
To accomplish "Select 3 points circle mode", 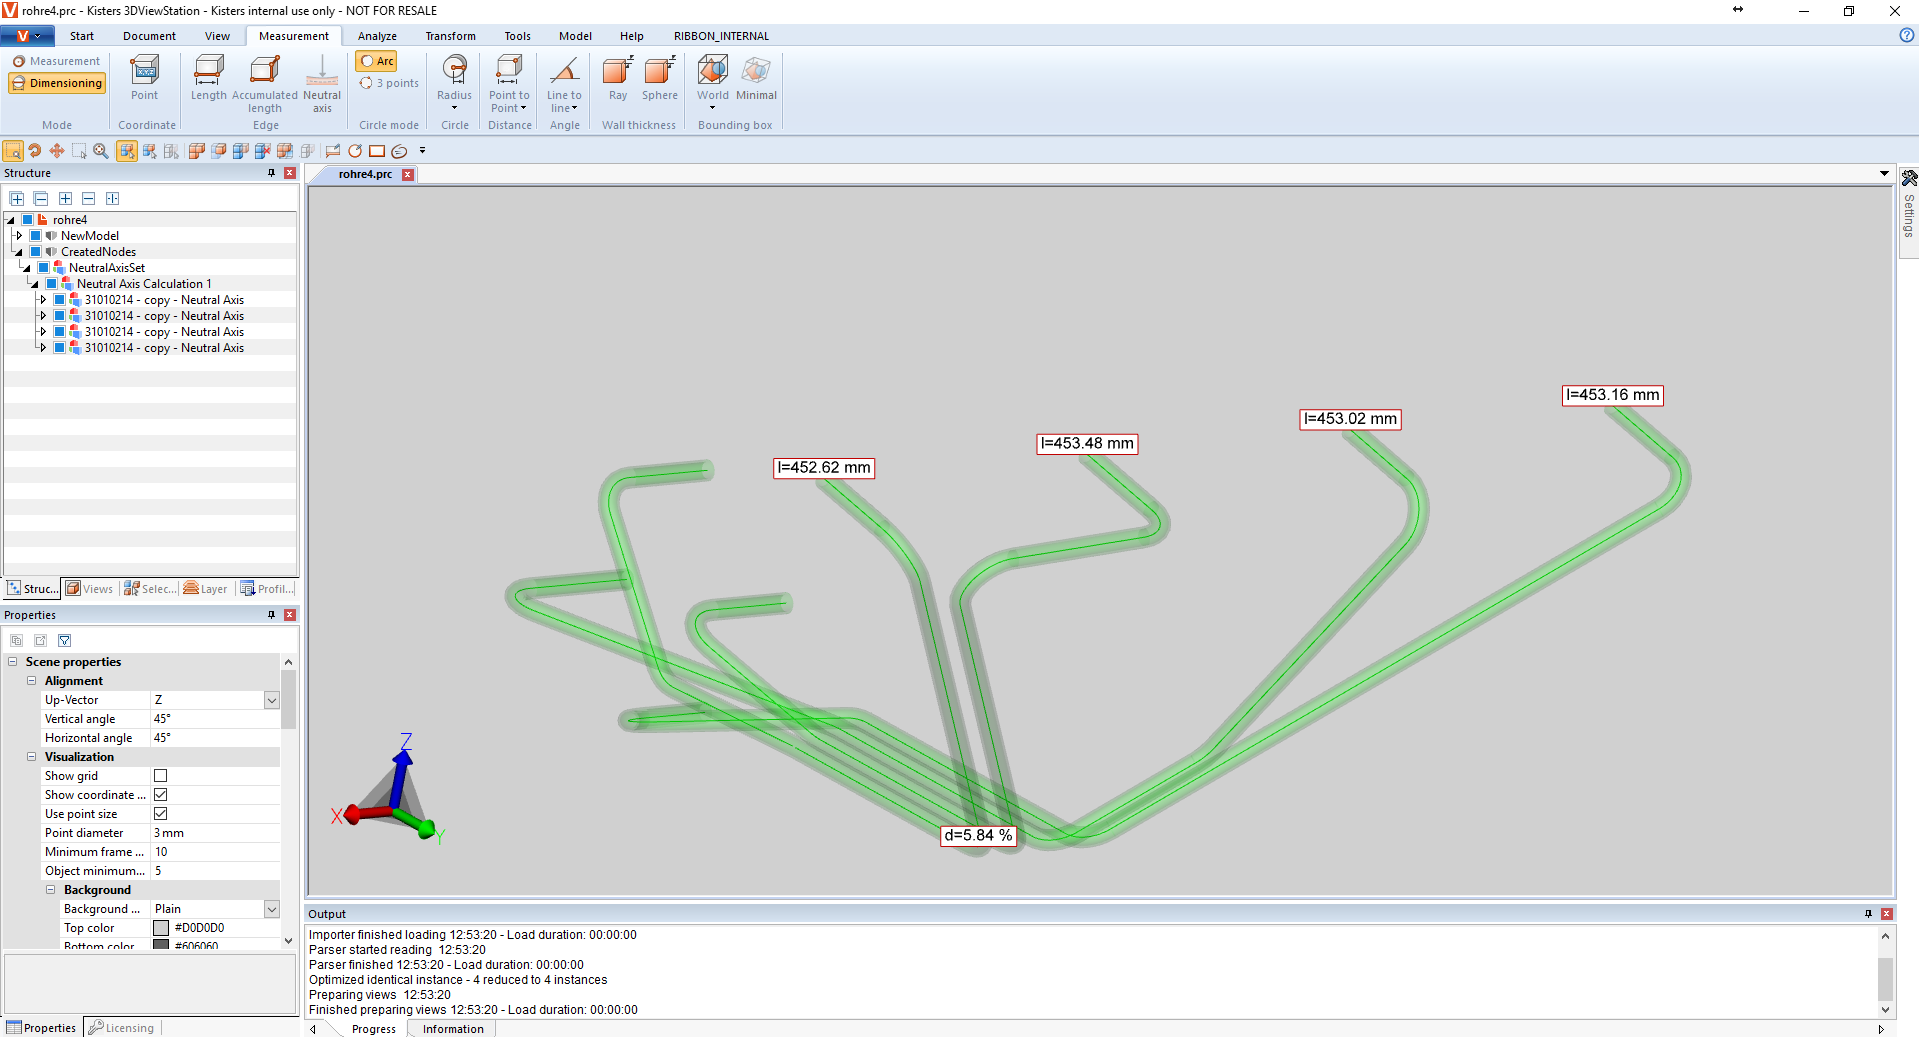I will click(389, 83).
